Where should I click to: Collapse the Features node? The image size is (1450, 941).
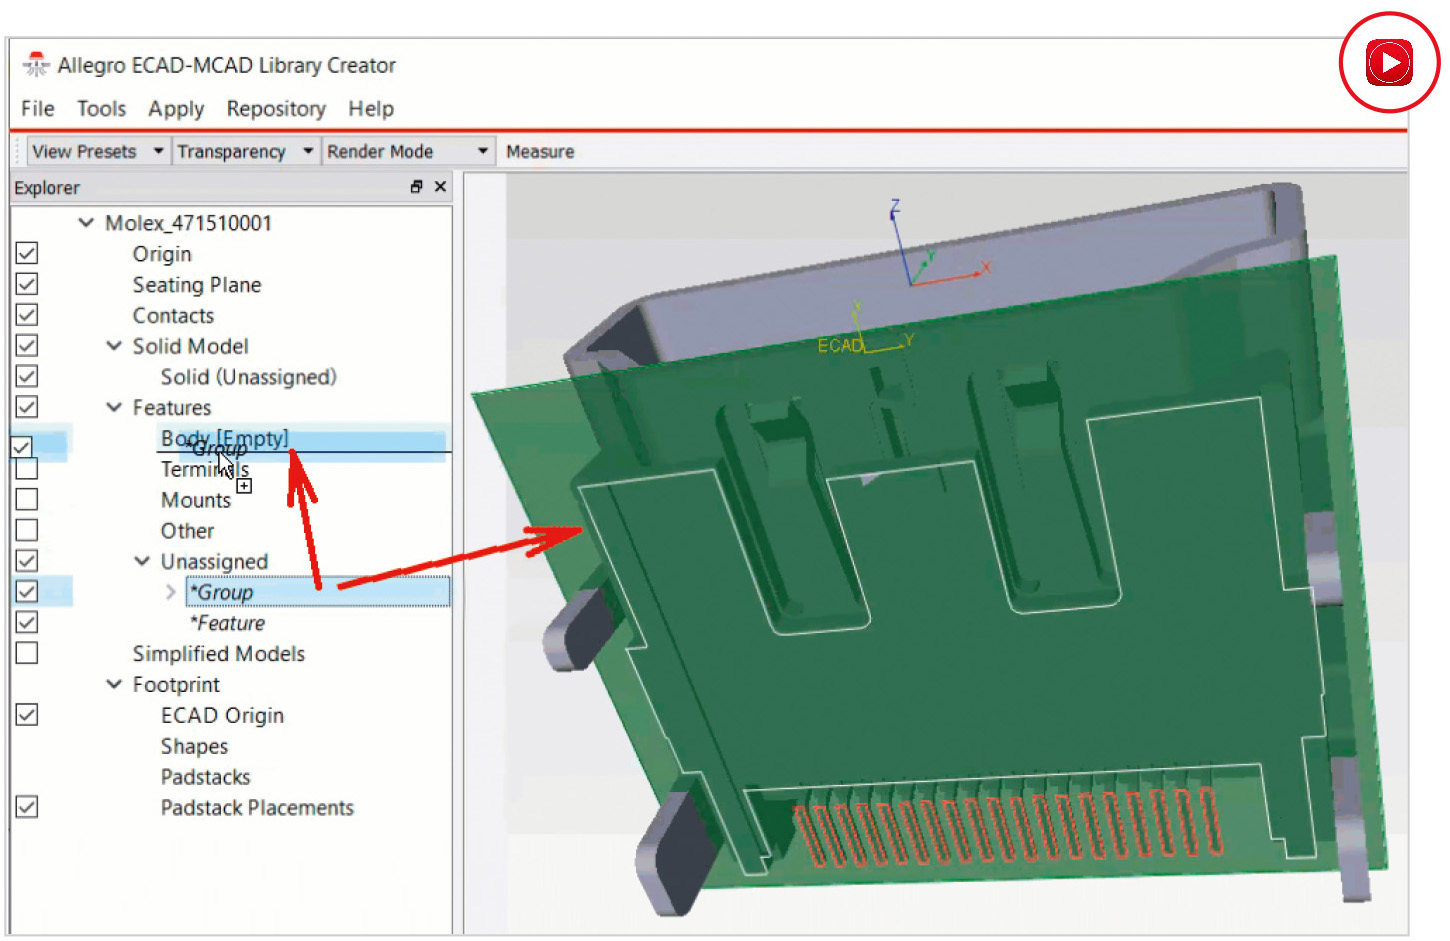tap(114, 407)
